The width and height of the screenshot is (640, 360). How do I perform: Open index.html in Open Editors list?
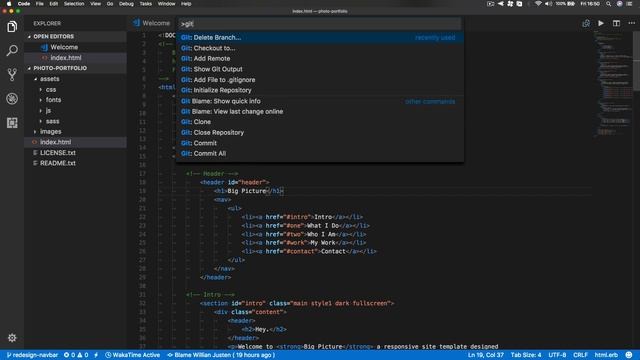(76, 58)
